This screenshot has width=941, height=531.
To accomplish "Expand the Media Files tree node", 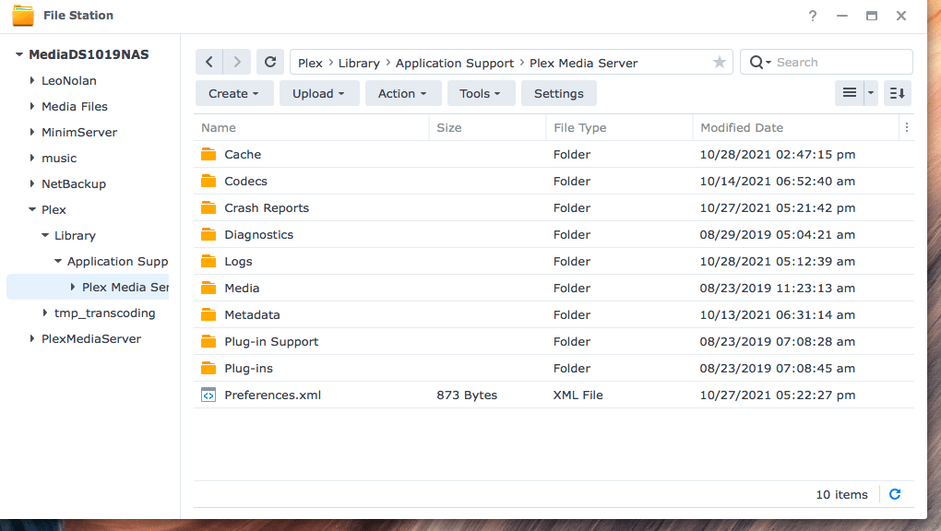I will 32,107.
